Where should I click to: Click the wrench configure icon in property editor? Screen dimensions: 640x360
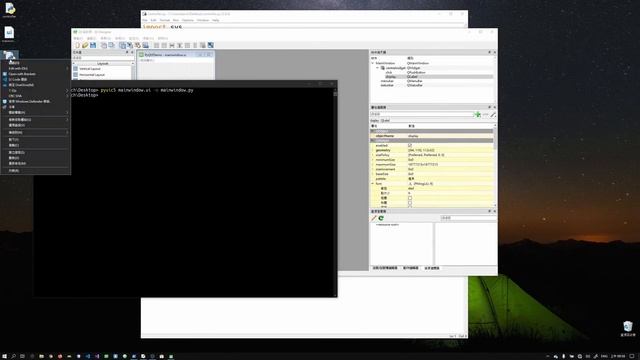coord(493,114)
